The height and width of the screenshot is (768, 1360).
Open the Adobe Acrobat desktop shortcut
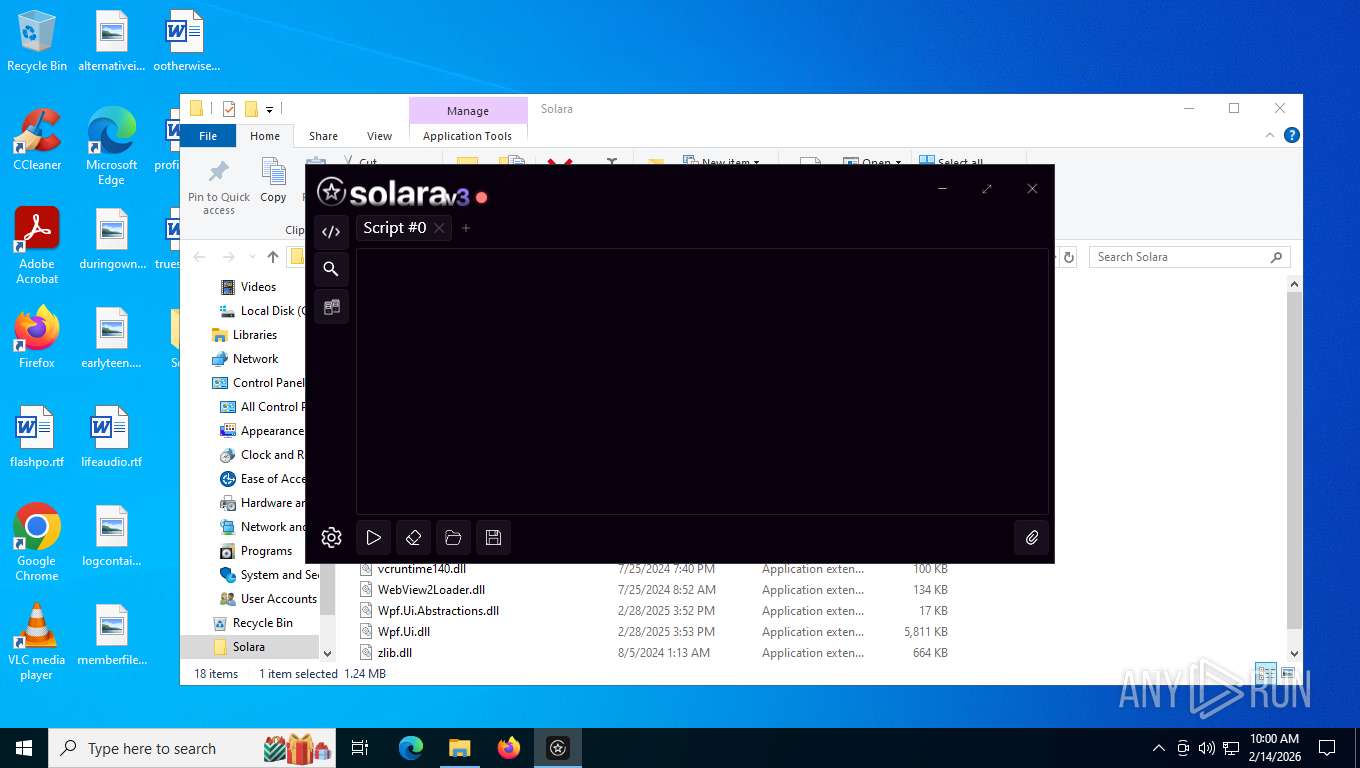pos(37,246)
